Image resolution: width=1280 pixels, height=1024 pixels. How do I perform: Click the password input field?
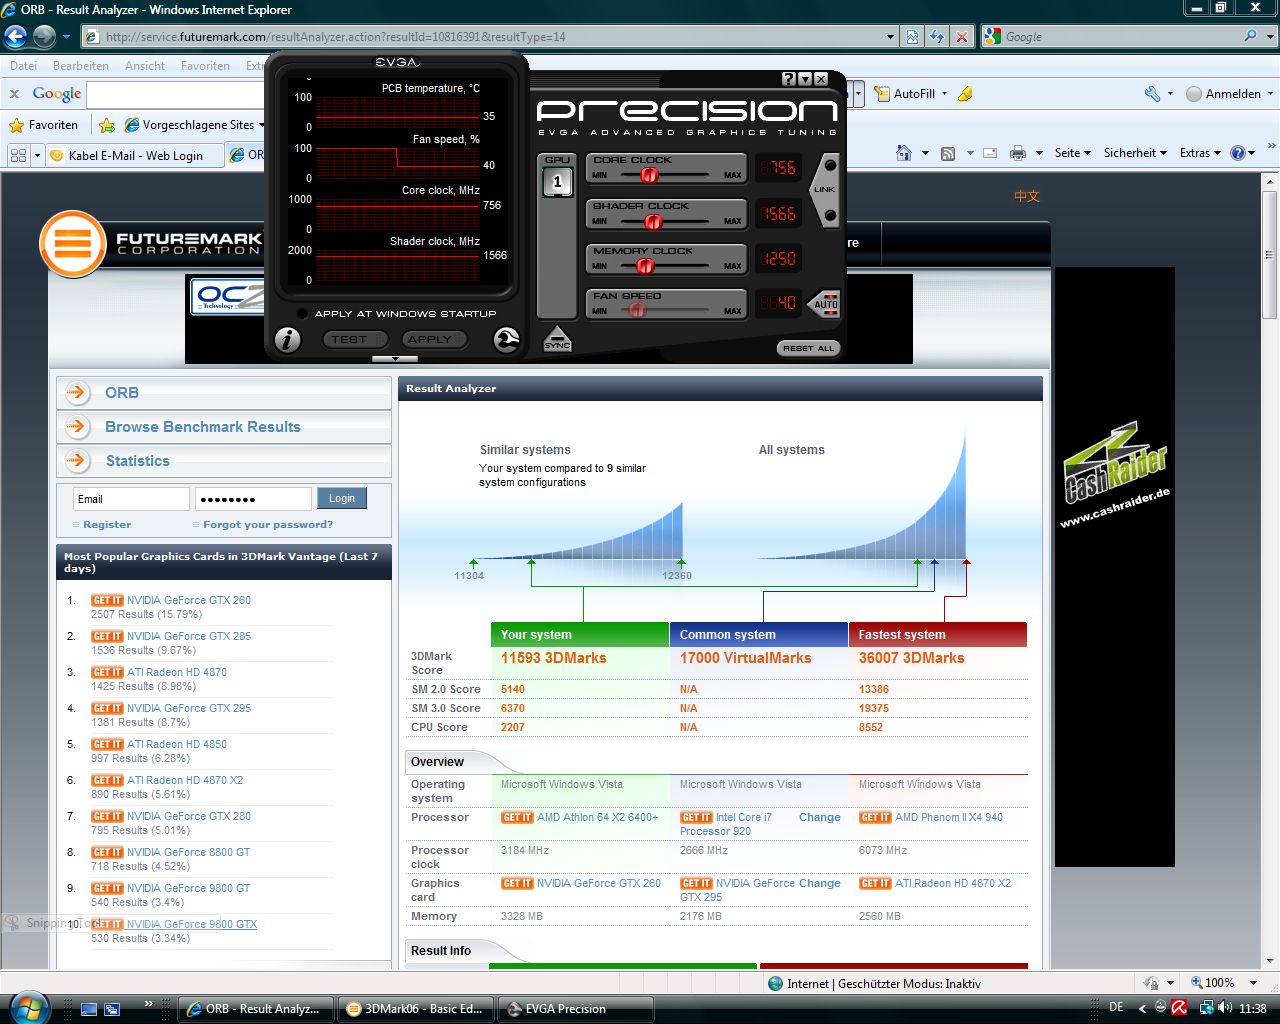point(253,499)
